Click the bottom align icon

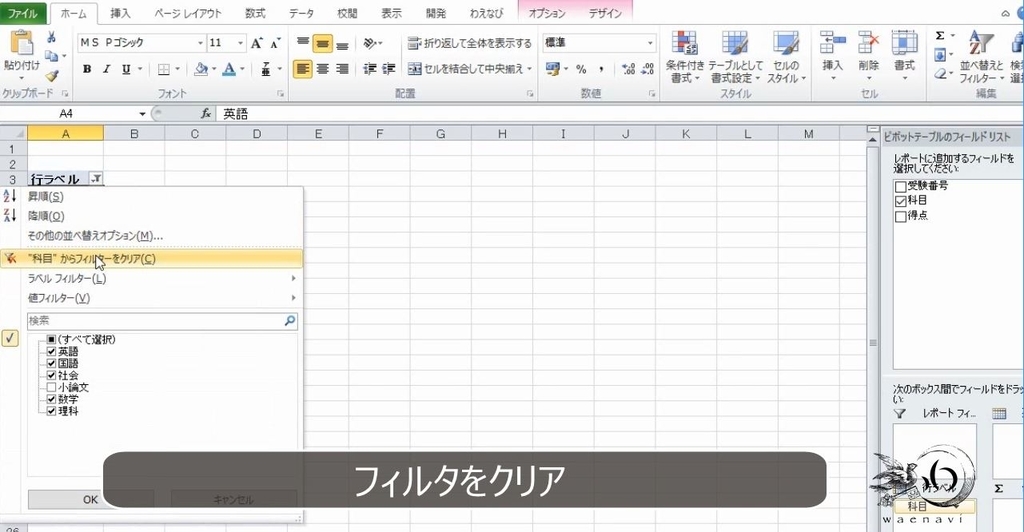pos(342,44)
